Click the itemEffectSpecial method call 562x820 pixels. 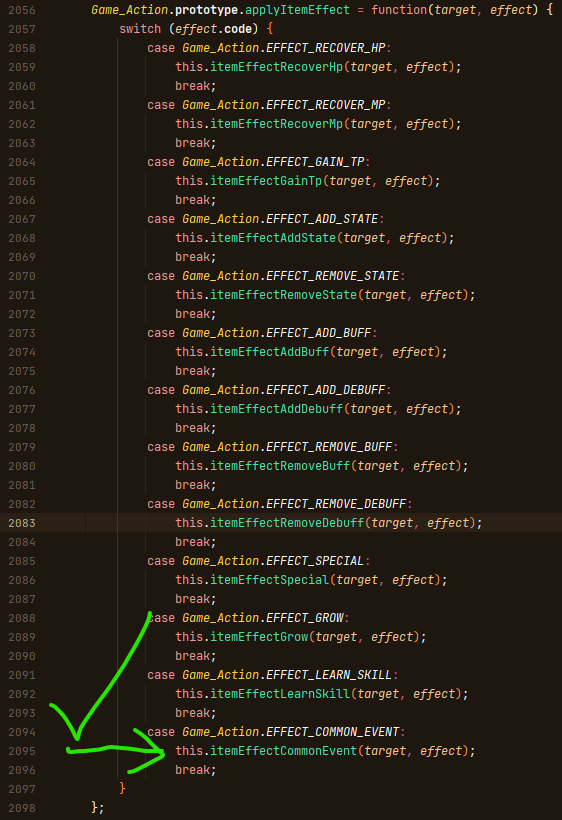[x=270, y=580]
